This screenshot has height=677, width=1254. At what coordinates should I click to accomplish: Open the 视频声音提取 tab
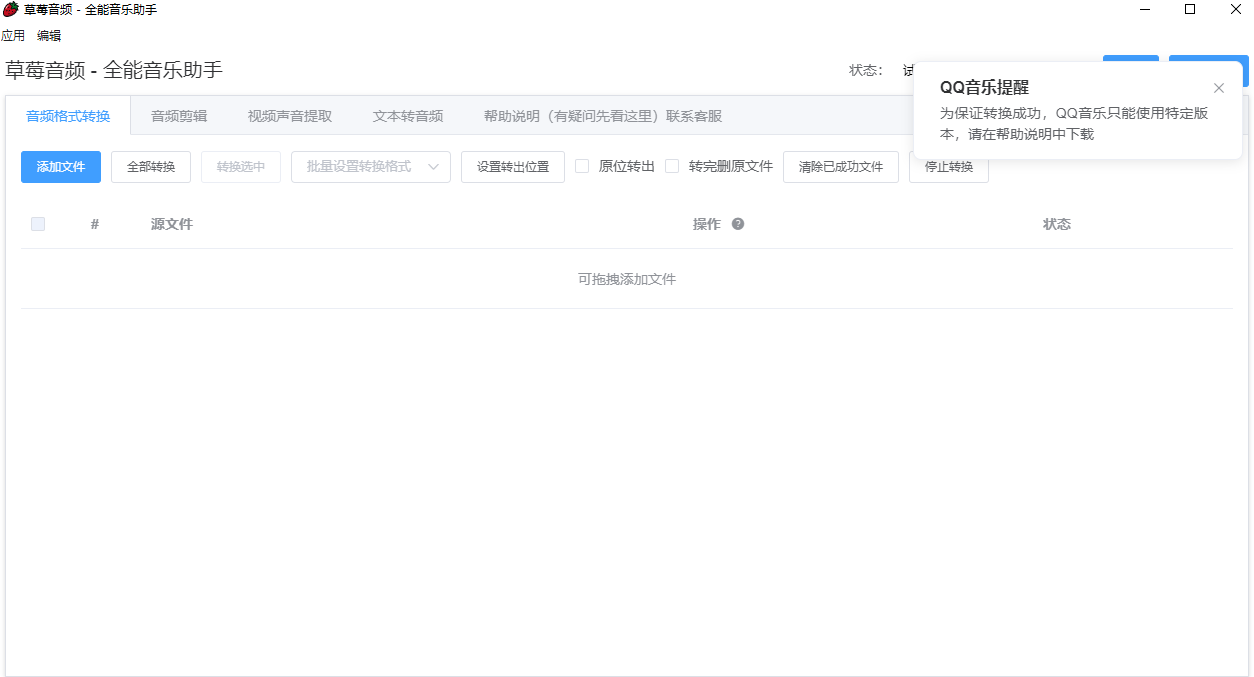pyautogui.click(x=290, y=116)
